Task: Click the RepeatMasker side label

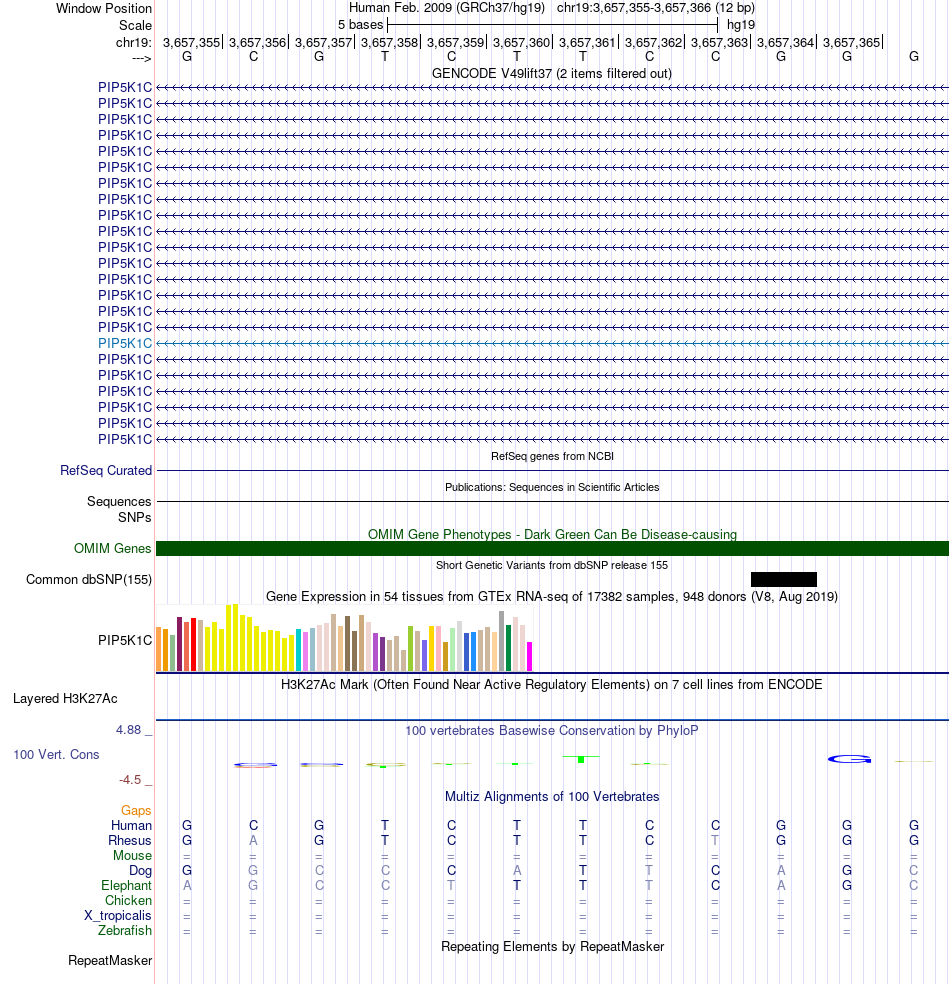Action: tap(110, 961)
